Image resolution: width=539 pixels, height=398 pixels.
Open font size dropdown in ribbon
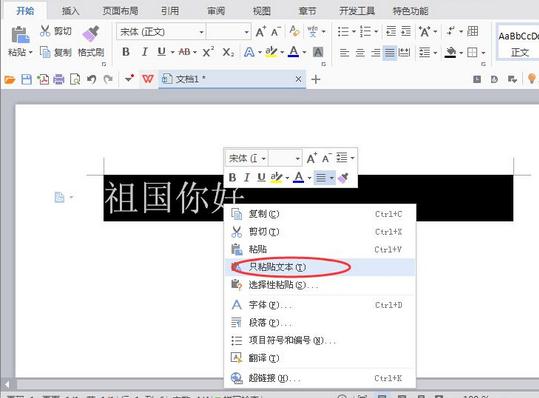pos(246,32)
